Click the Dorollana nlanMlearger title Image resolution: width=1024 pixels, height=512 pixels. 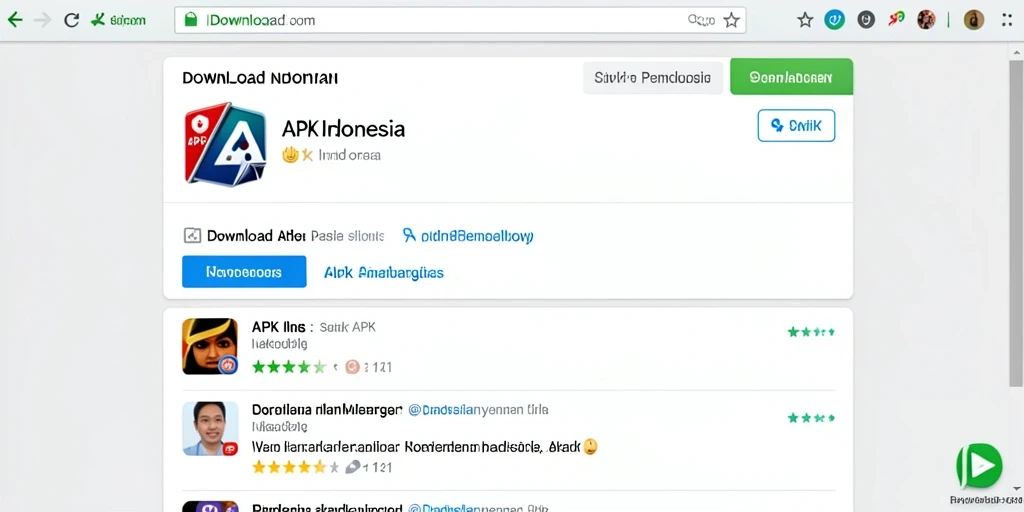(327, 410)
